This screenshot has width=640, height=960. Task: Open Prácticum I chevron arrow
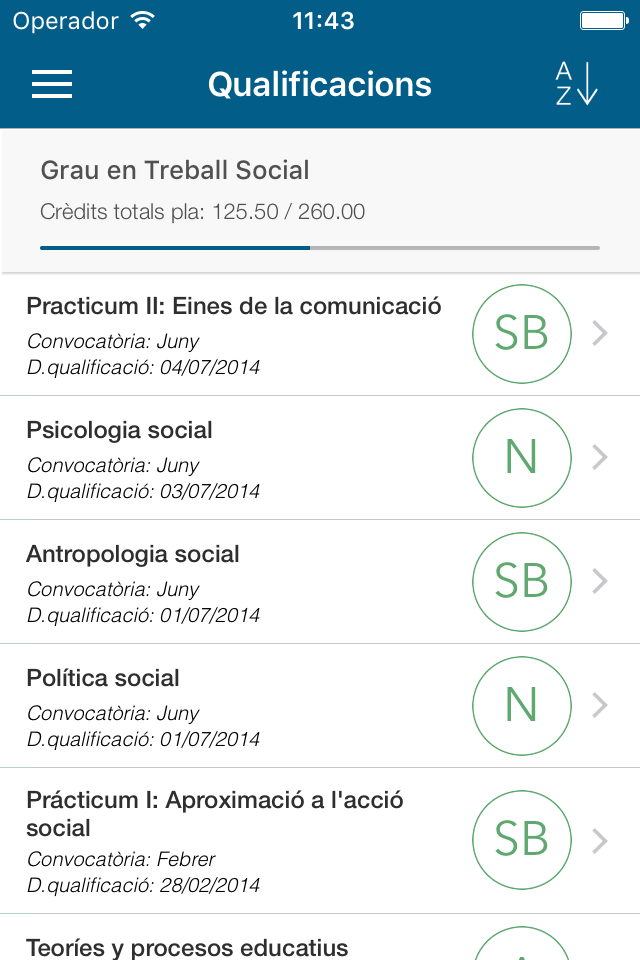[x=600, y=841]
